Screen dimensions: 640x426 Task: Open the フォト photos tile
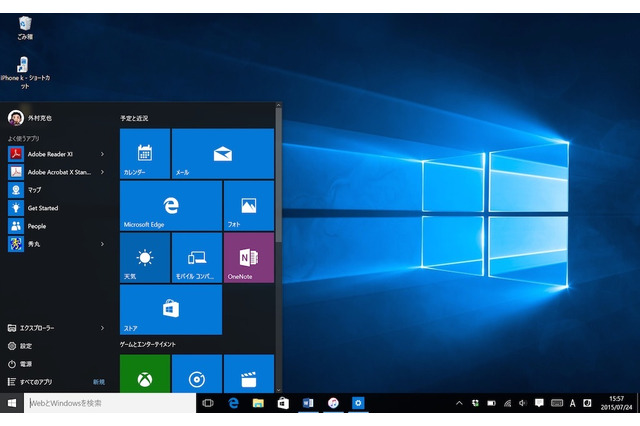(249, 206)
